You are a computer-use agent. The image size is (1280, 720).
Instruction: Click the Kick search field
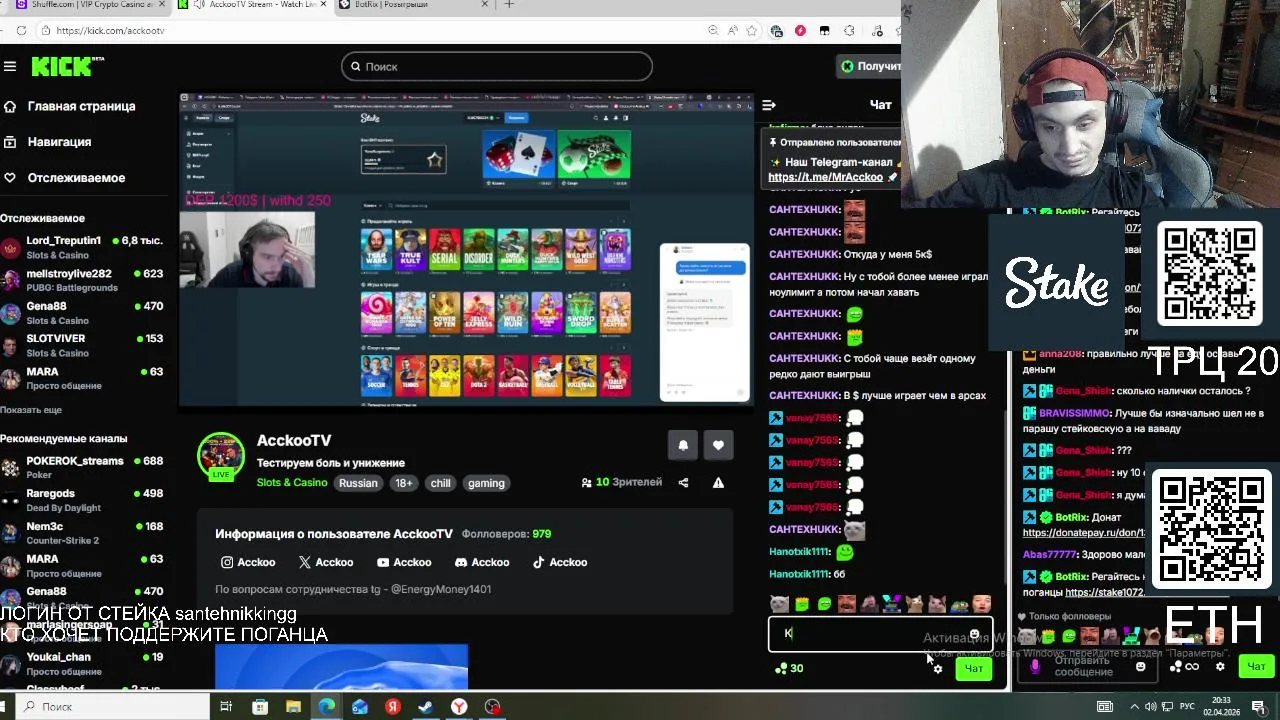[x=497, y=66]
